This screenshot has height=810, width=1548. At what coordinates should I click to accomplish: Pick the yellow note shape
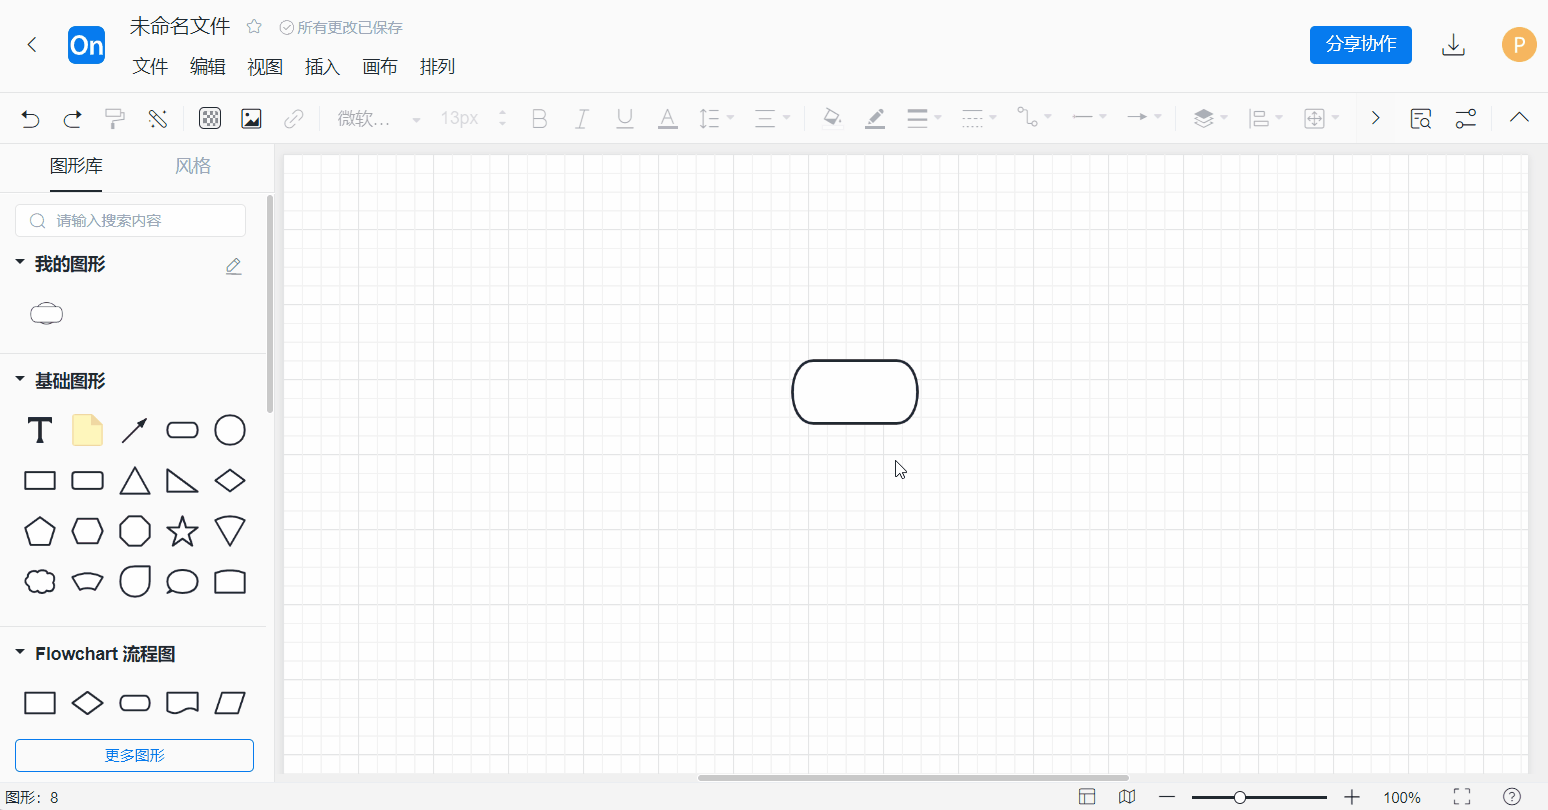(88, 430)
